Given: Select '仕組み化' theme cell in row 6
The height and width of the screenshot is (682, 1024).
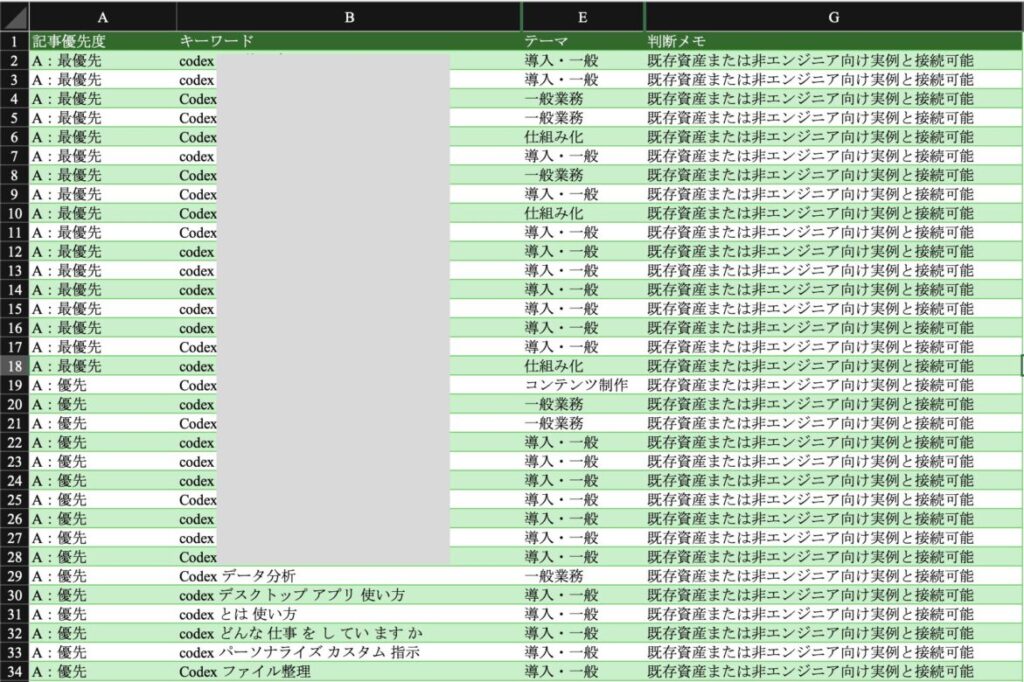Looking at the screenshot, I should [x=583, y=137].
